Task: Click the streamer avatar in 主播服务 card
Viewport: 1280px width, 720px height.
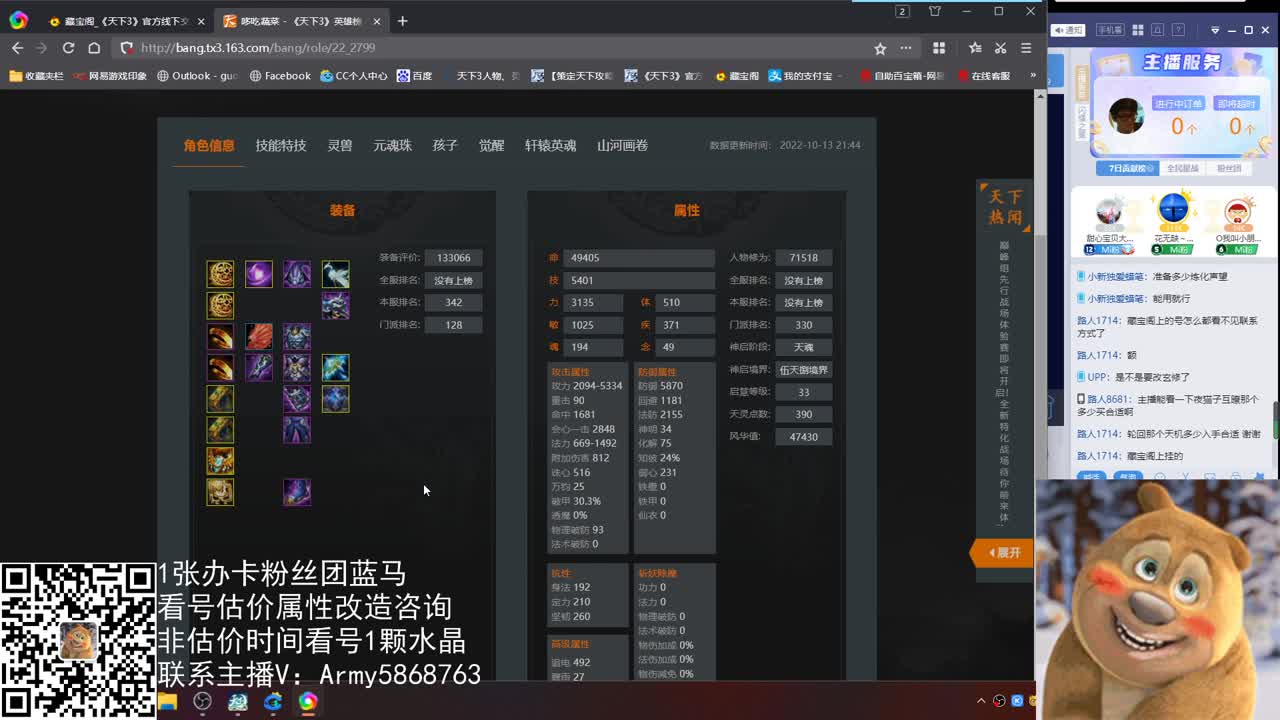Action: [x=1126, y=116]
